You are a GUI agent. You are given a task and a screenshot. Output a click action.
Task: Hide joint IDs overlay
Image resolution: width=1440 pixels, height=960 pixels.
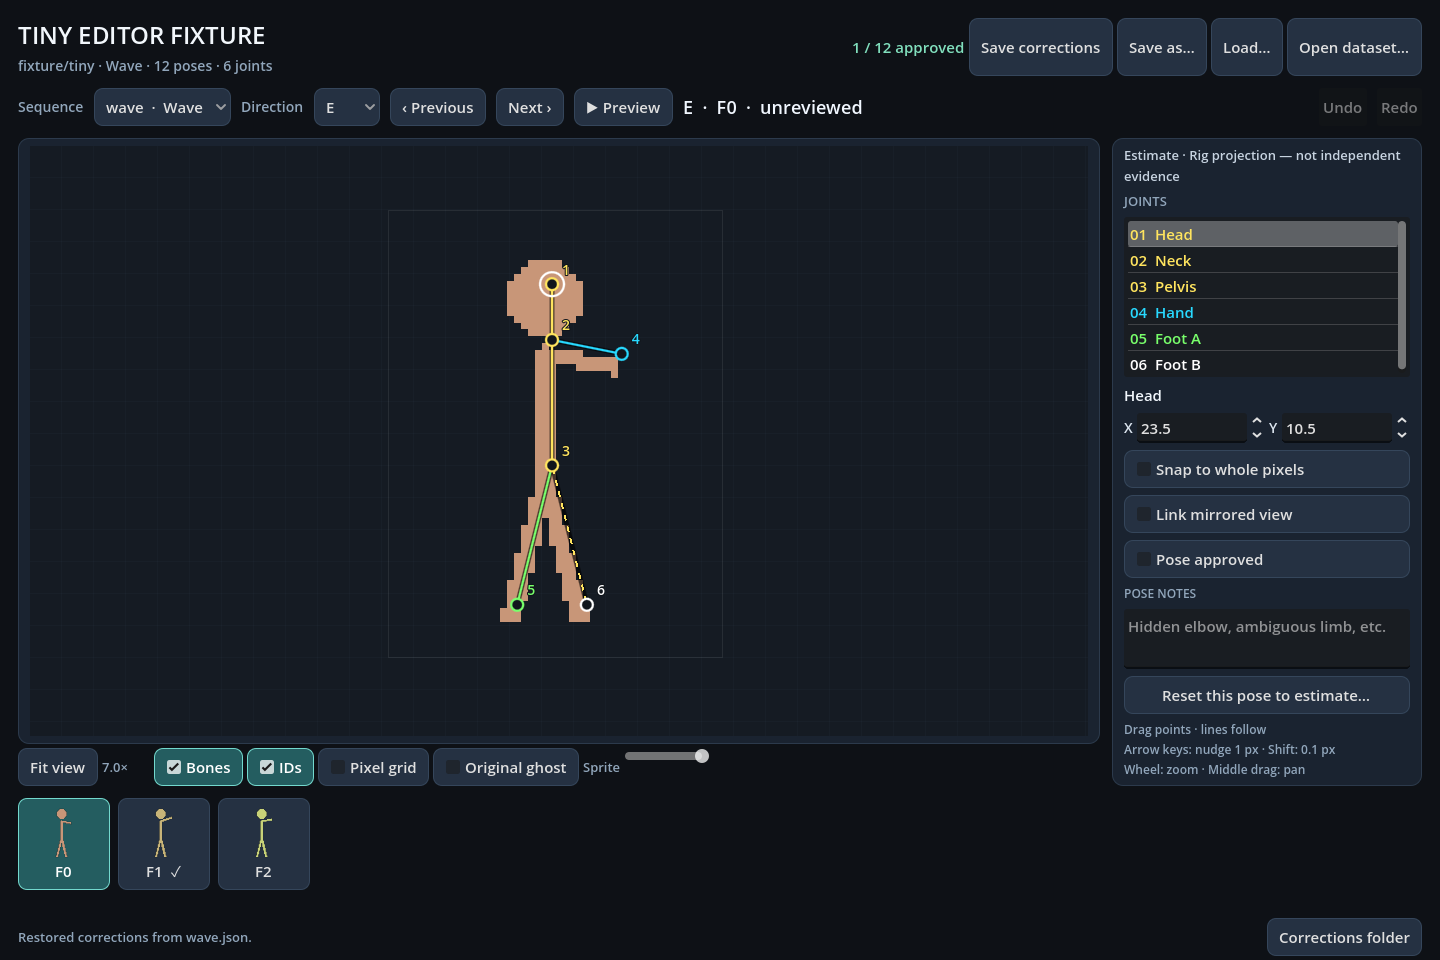click(x=281, y=767)
